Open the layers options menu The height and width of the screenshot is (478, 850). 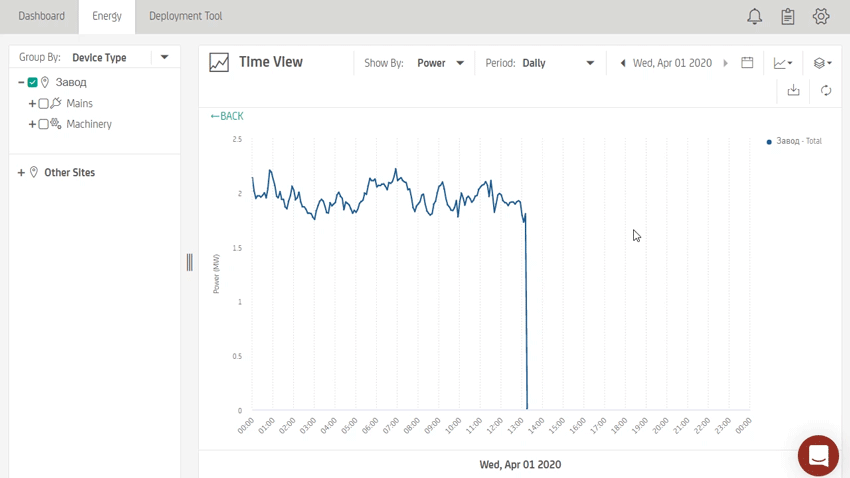pos(822,63)
